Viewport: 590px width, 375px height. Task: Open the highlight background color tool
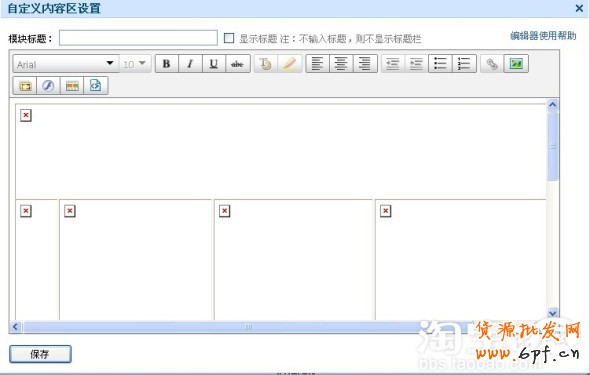coord(289,64)
